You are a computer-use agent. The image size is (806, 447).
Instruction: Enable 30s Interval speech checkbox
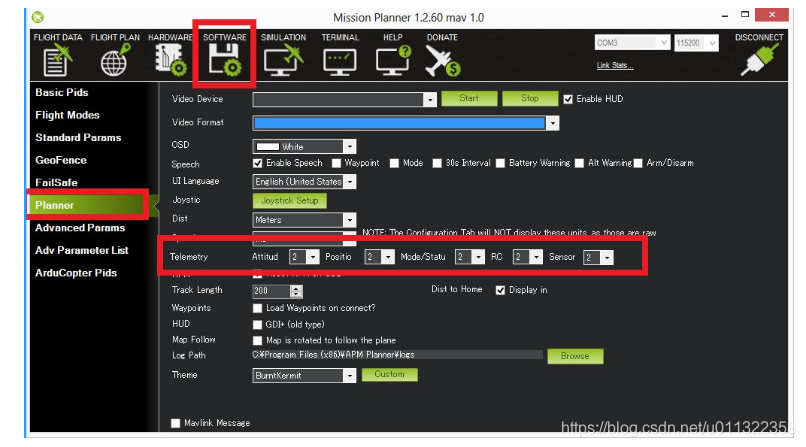pyautogui.click(x=437, y=163)
